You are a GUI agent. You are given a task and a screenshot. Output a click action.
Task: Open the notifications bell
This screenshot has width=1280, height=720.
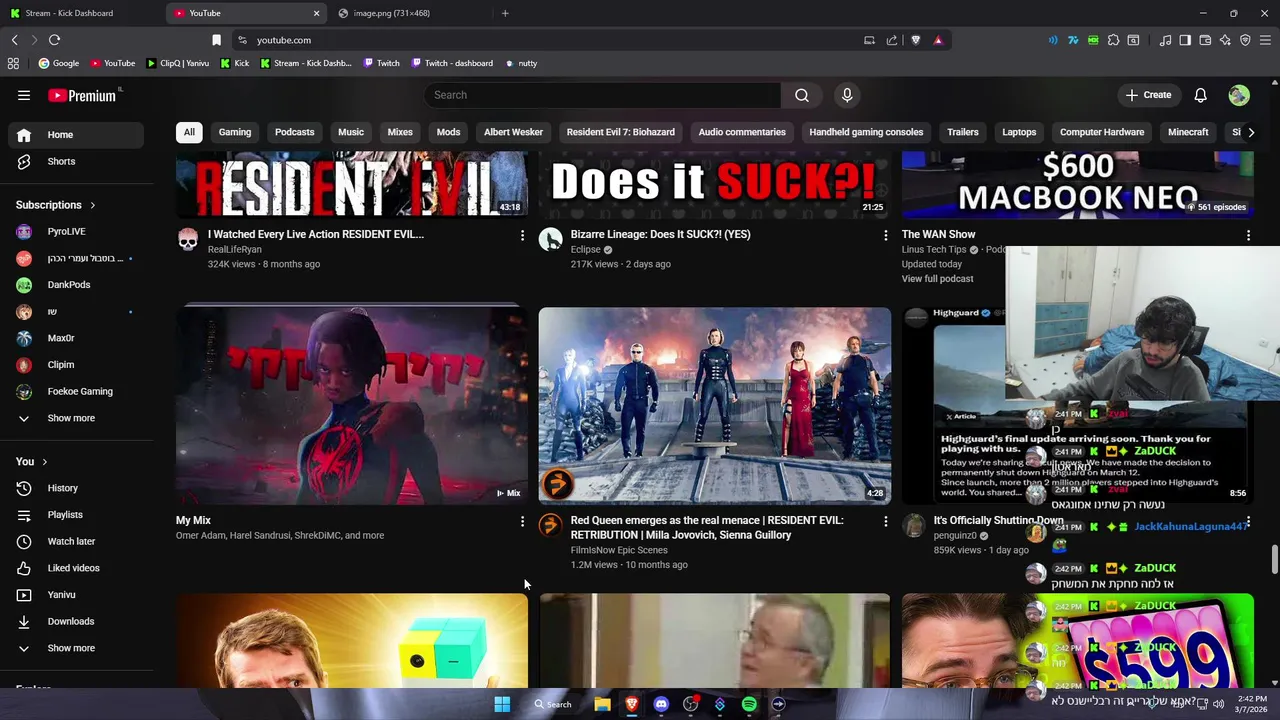[1200, 95]
